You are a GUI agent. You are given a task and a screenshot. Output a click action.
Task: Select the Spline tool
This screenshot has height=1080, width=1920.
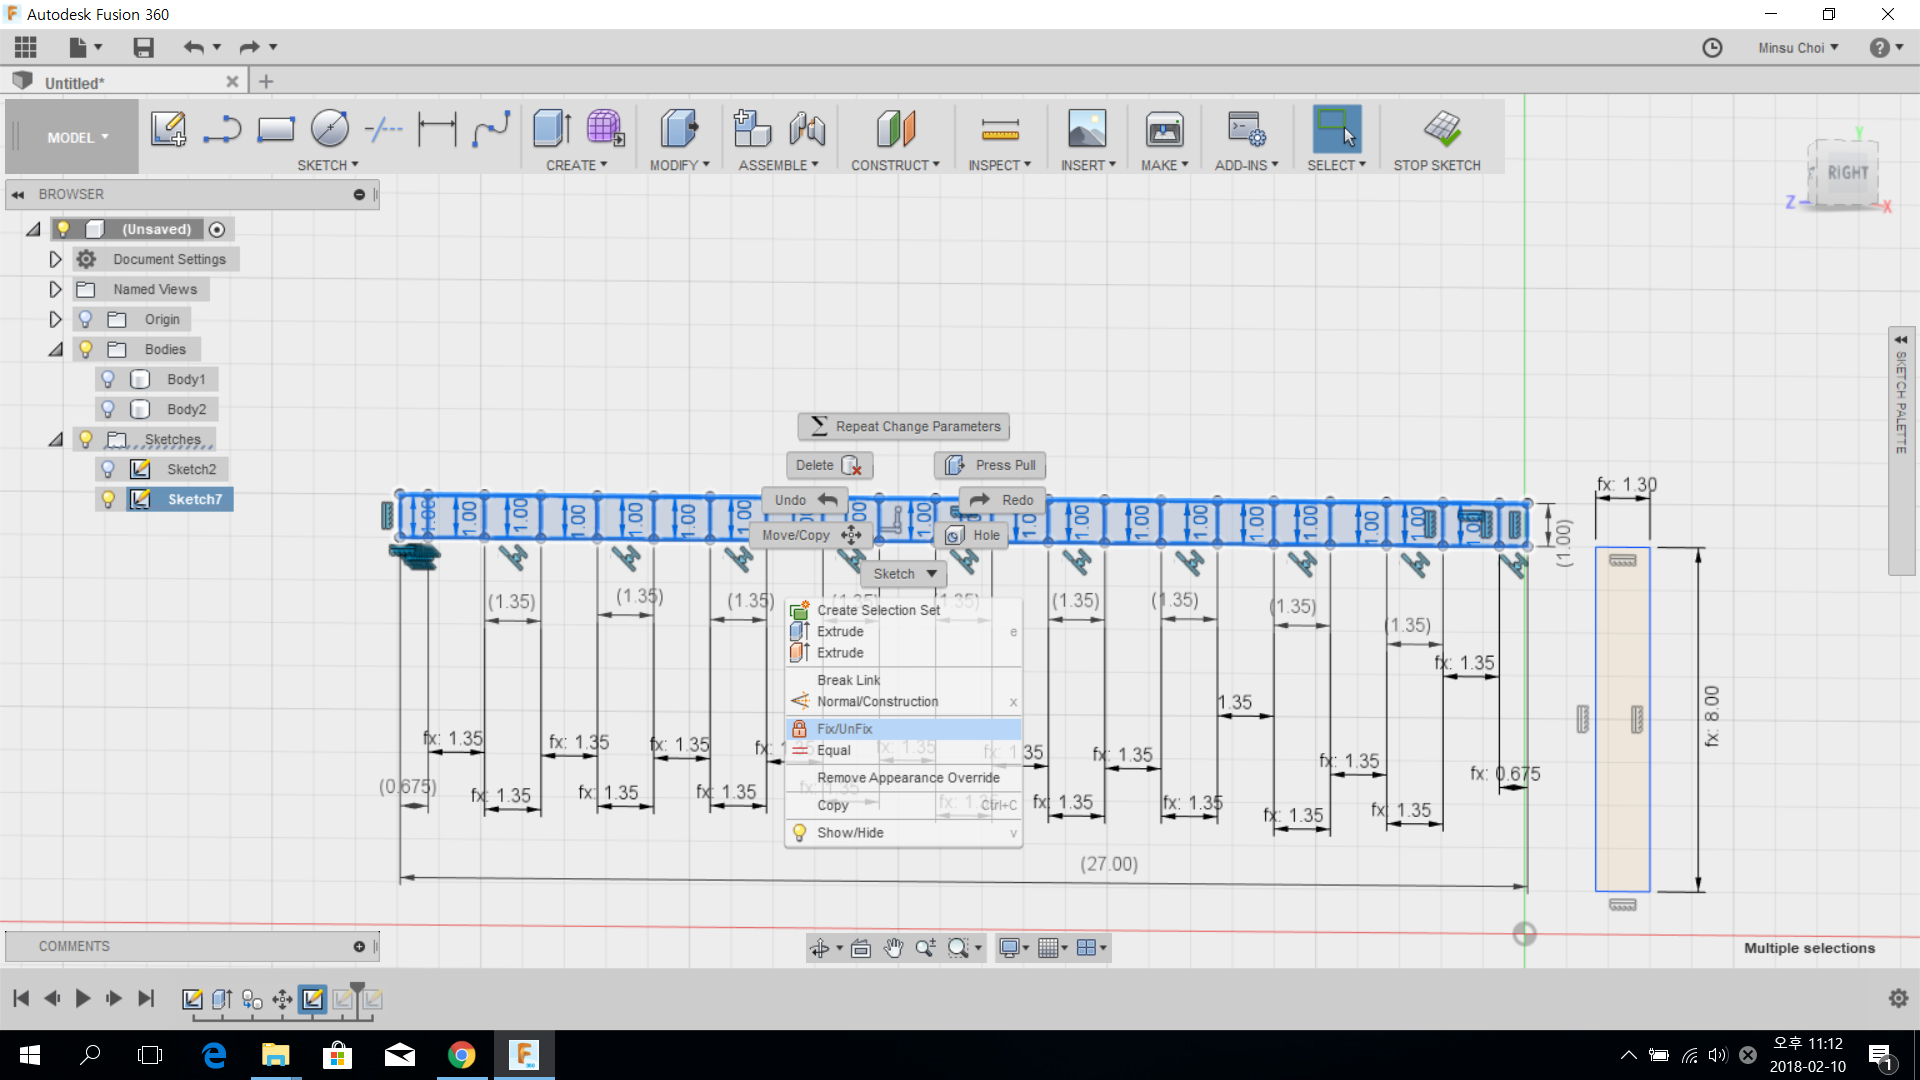(x=491, y=129)
